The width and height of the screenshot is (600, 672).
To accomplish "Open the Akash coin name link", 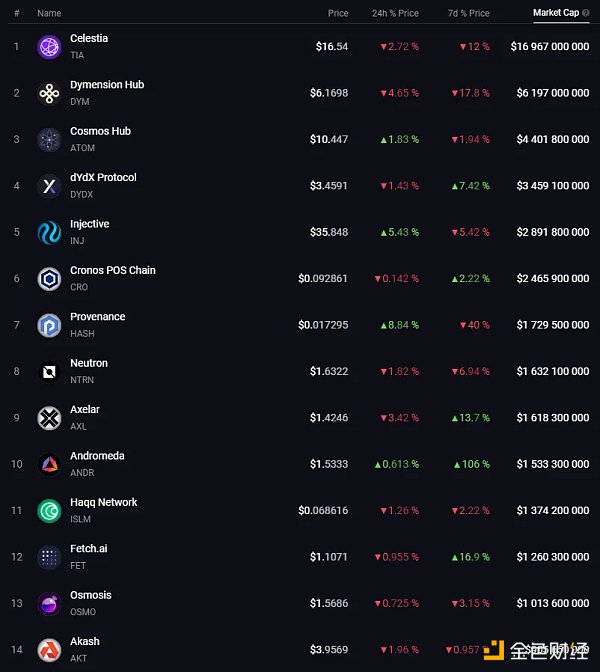I will pos(85,642).
